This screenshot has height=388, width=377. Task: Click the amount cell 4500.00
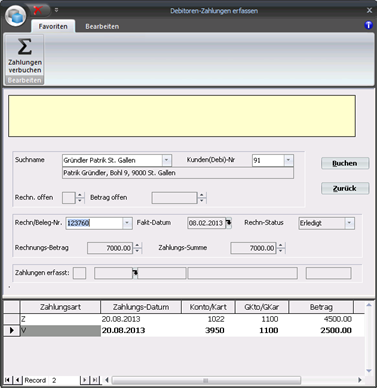[x=321, y=319]
